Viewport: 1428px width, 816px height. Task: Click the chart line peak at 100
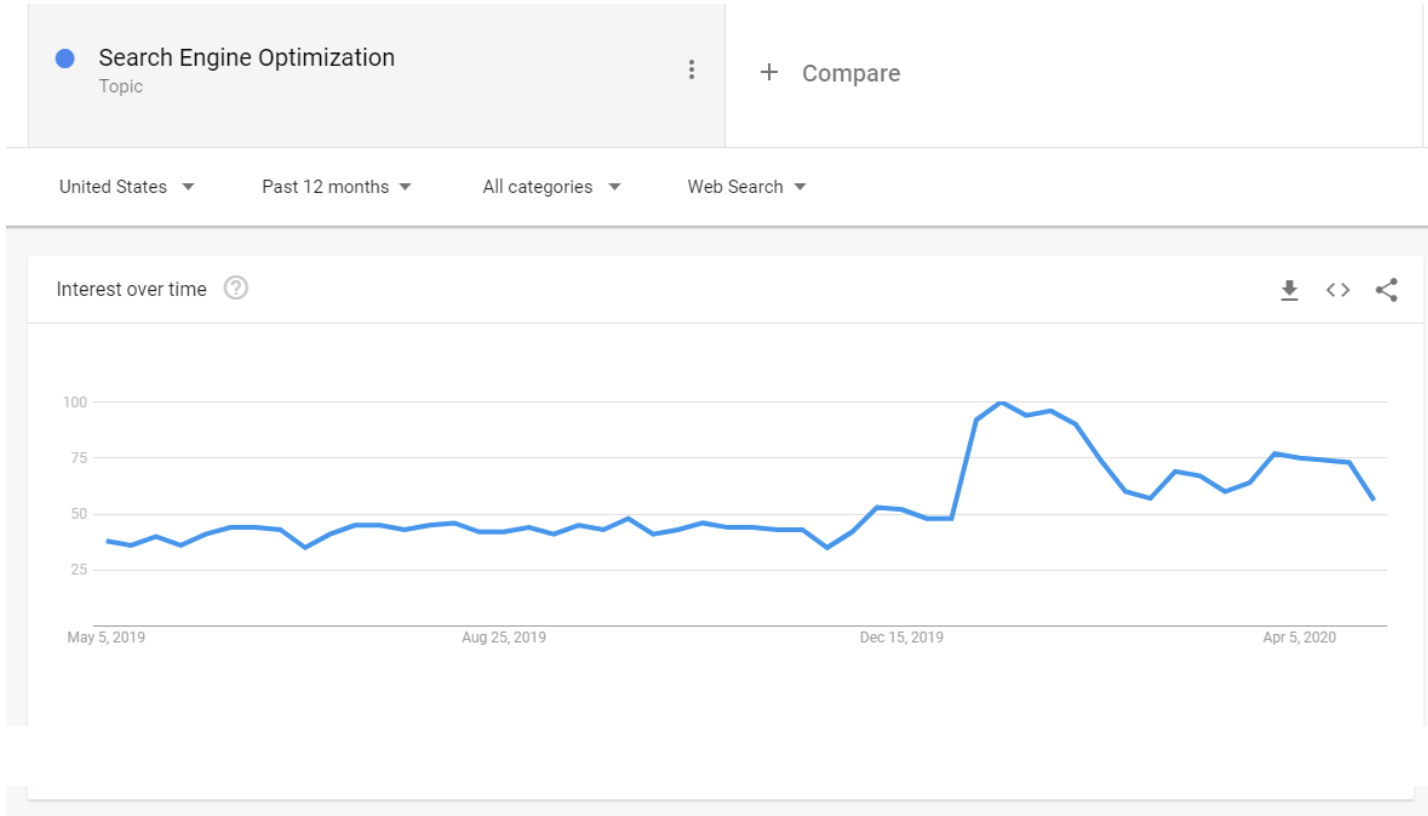1001,402
